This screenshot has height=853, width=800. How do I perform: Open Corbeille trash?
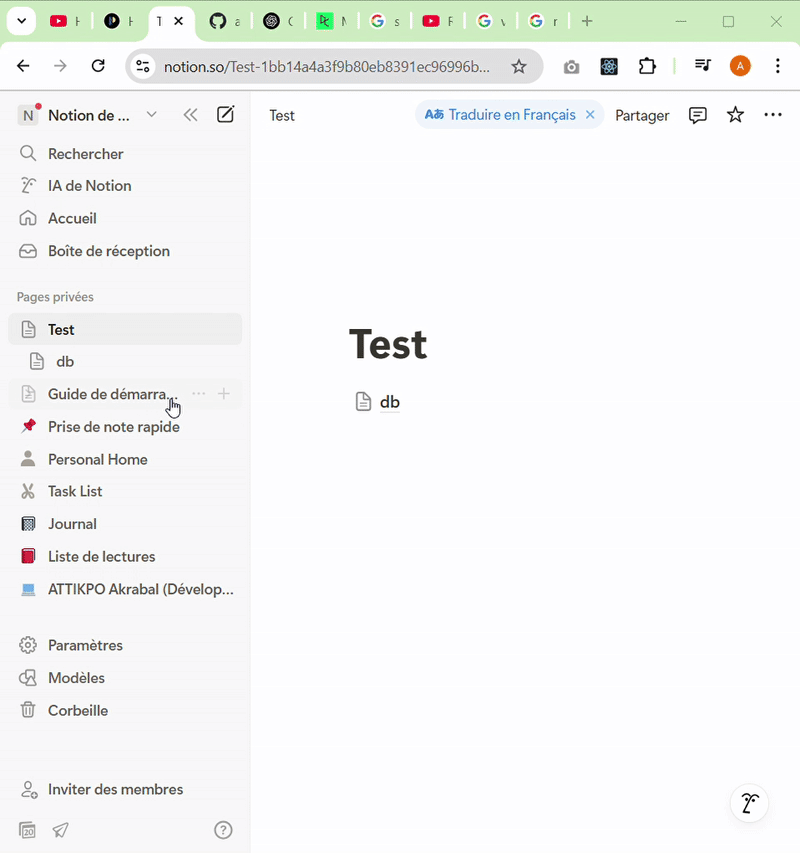tap(125, 711)
